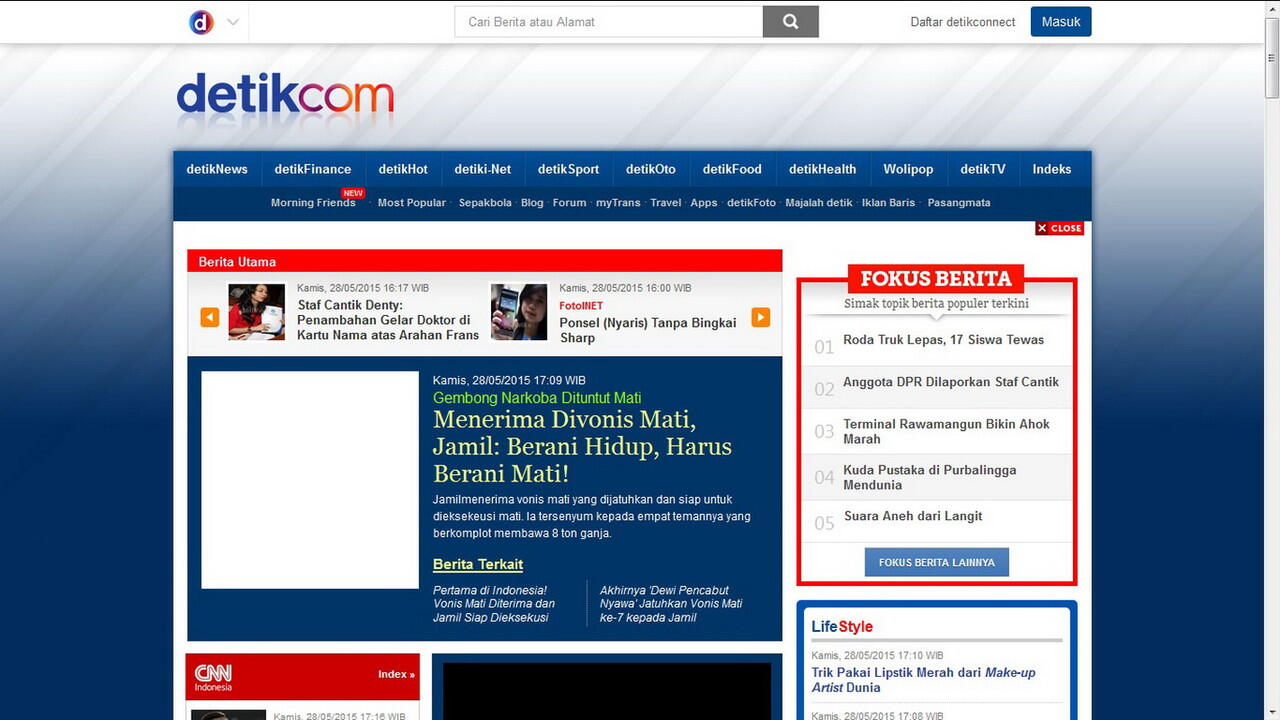1280x720 pixels.
Task: Open the detikNews menu
Action: [217, 169]
